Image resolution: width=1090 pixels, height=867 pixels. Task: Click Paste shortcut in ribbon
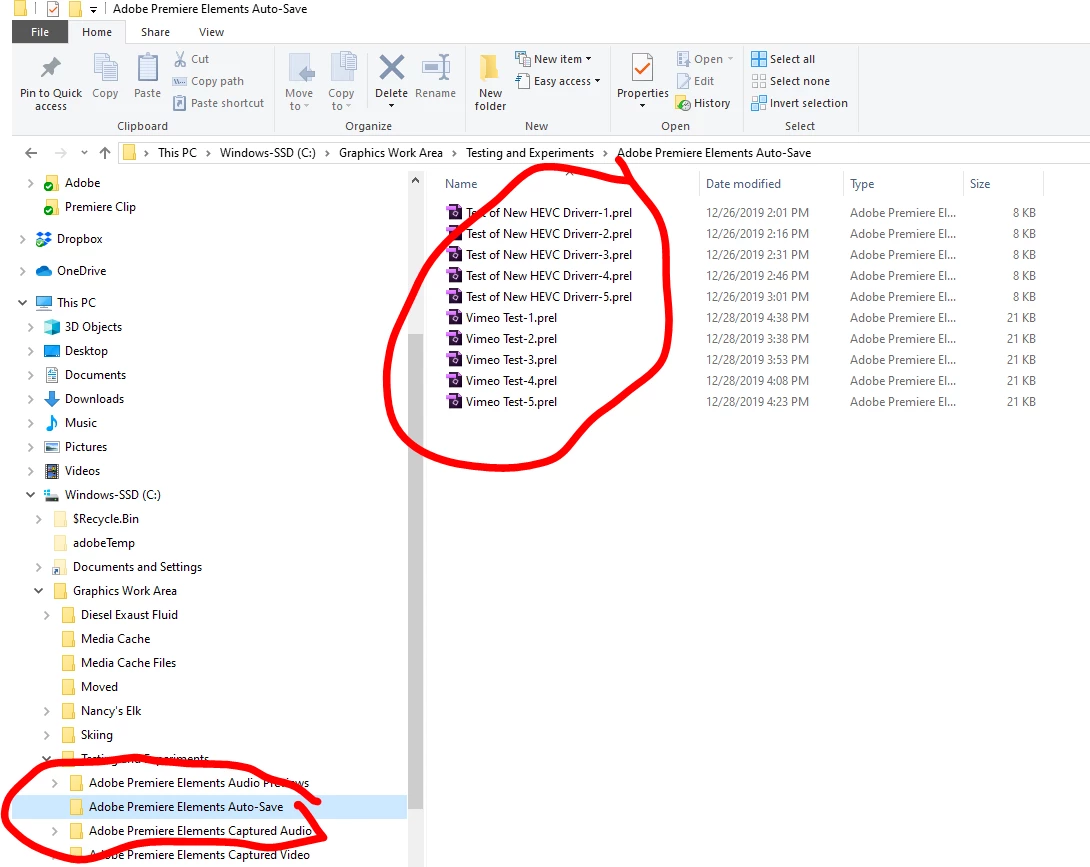coord(218,103)
